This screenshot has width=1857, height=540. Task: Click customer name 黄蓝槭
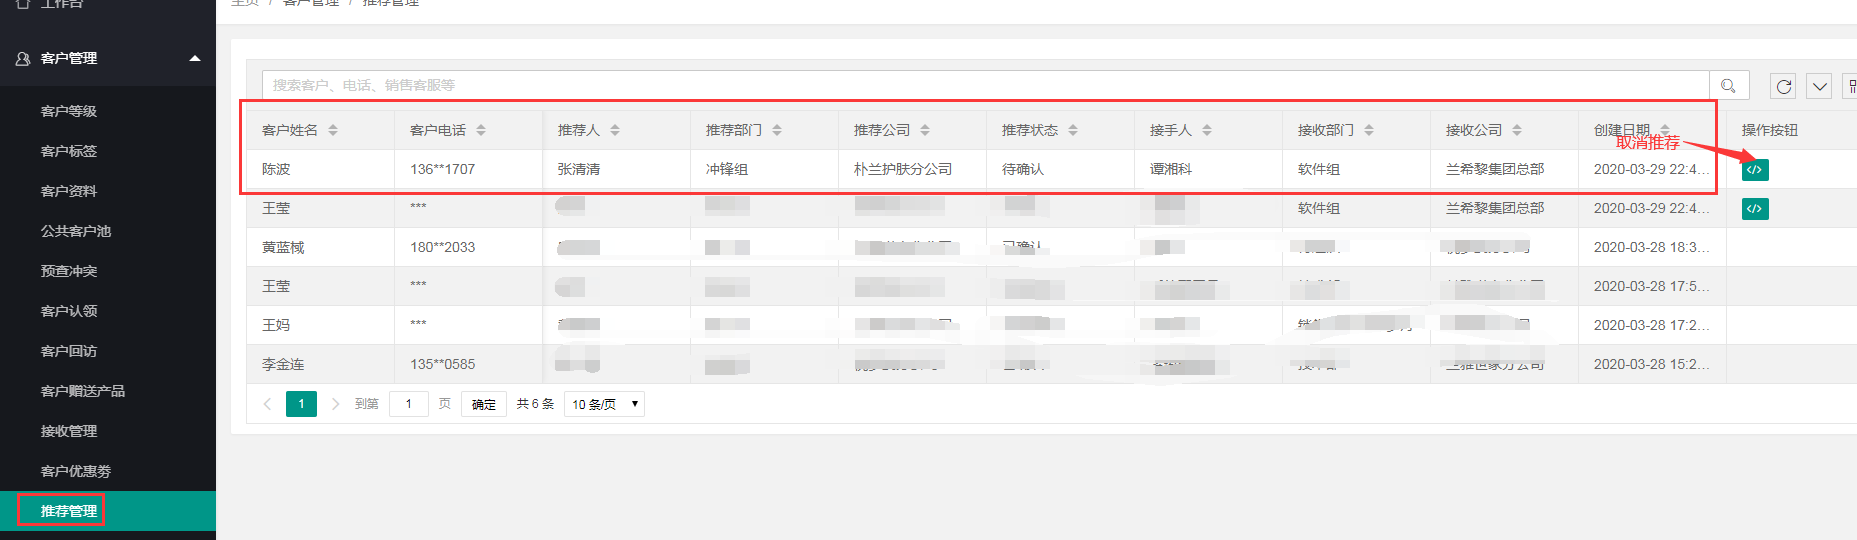pyautogui.click(x=283, y=248)
